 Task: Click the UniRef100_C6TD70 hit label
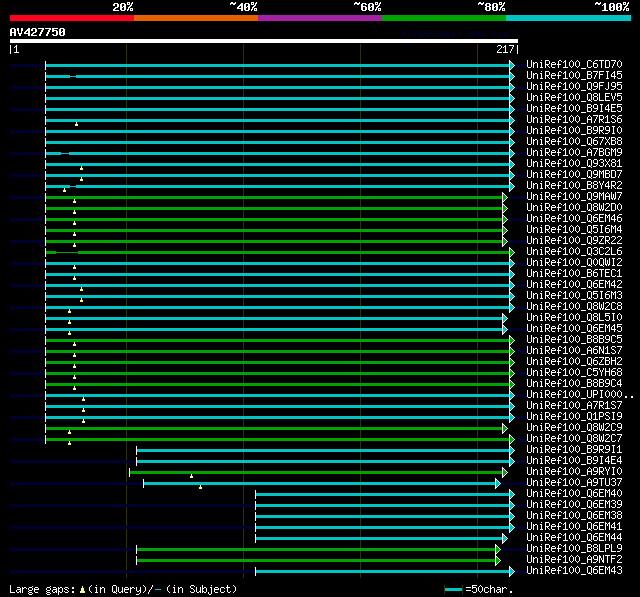(x=574, y=64)
